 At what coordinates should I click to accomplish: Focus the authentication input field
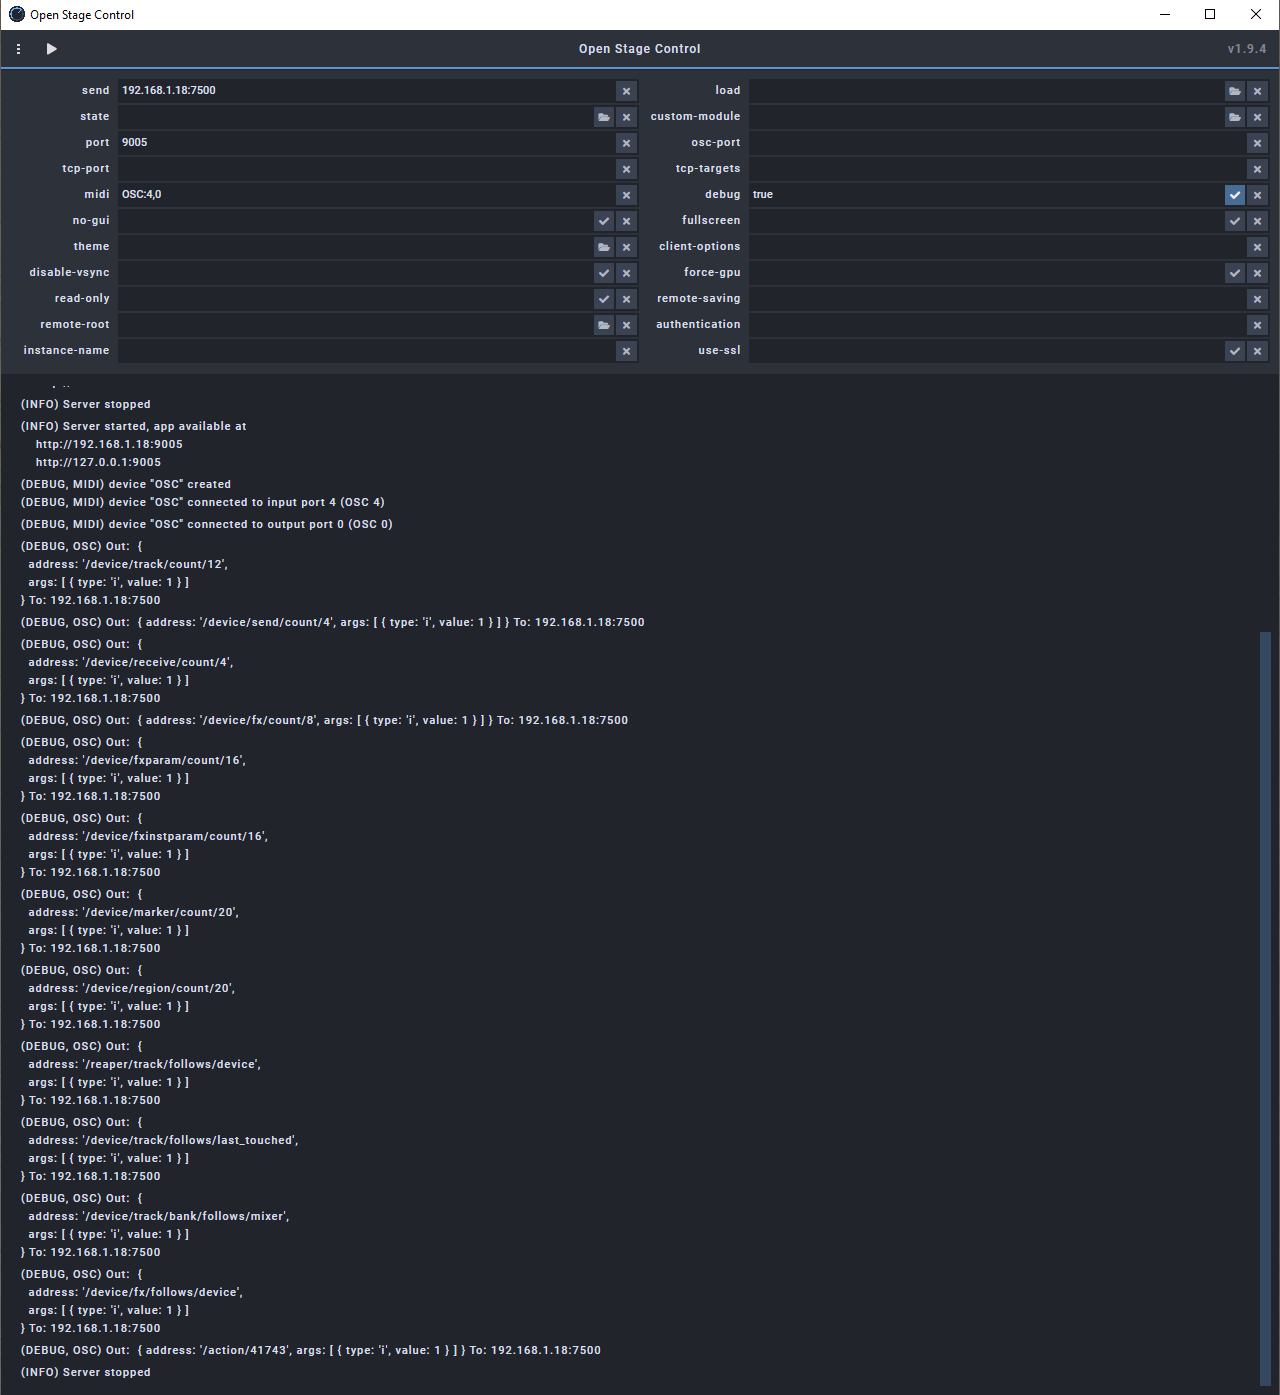click(997, 325)
